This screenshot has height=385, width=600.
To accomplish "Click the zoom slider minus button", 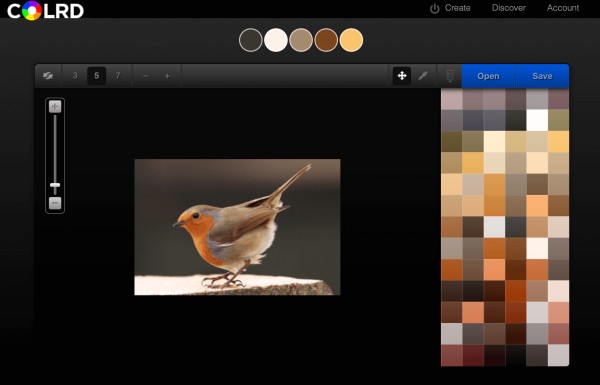I will click(x=55, y=203).
